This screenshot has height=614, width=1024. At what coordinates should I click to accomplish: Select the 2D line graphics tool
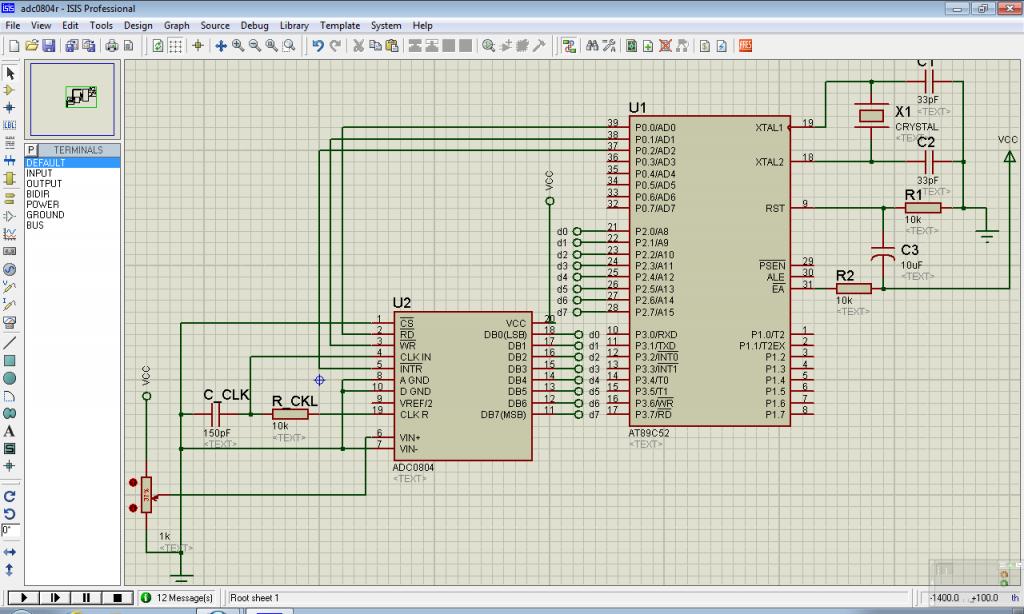(x=10, y=343)
